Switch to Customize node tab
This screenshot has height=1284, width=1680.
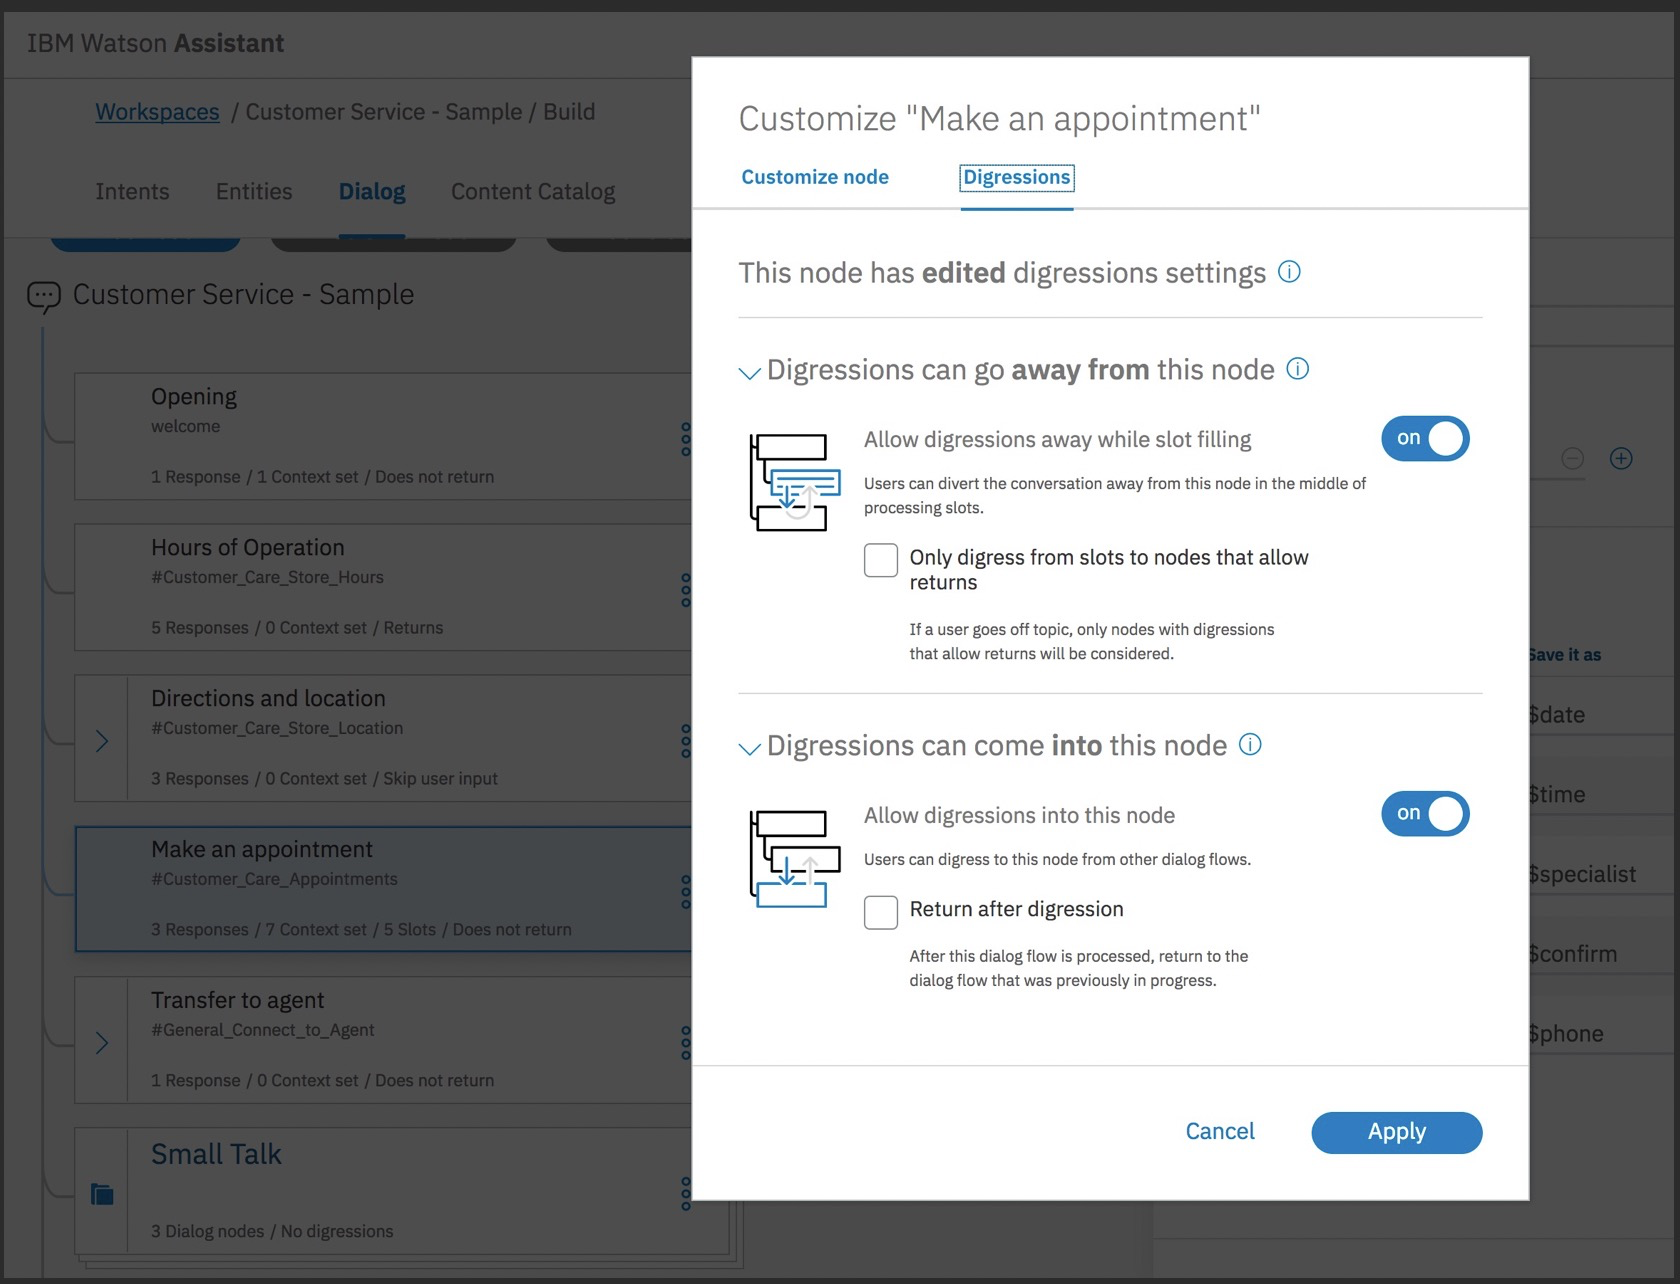click(x=815, y=177)
